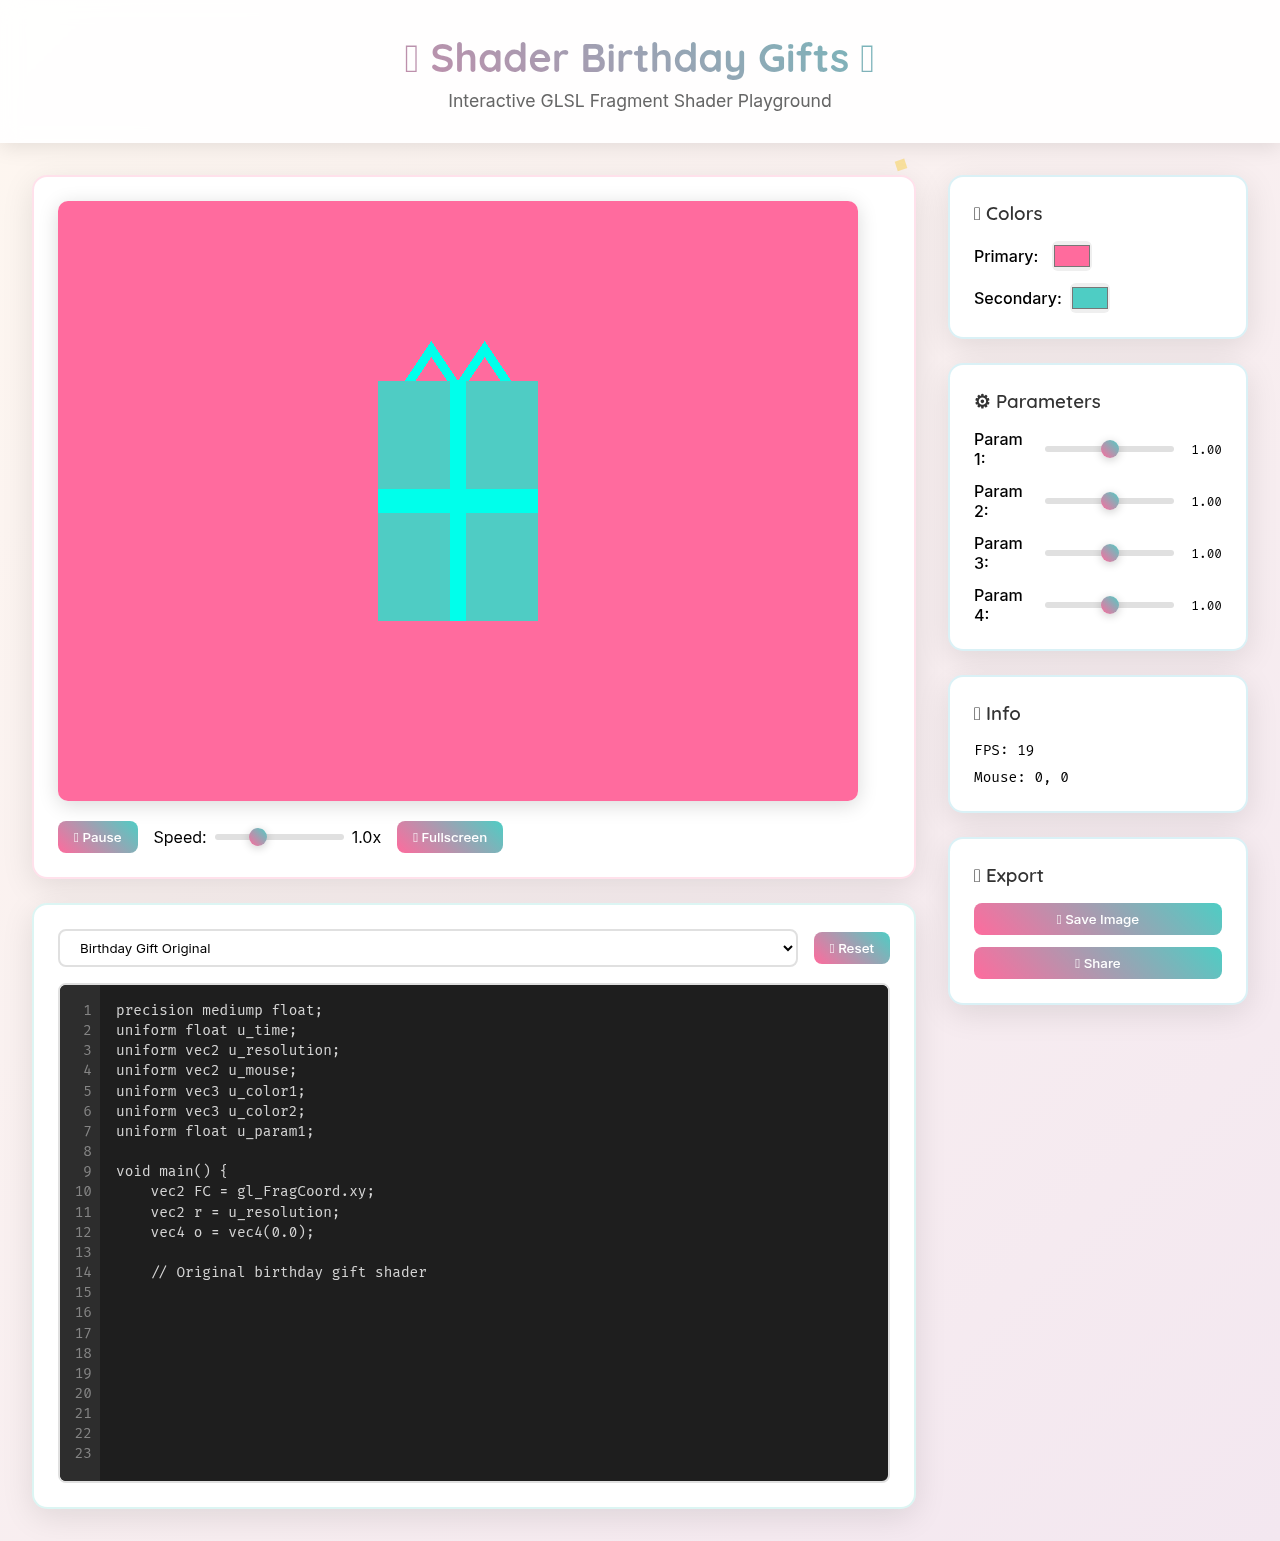1280x1541 pixels.
Task: Click the Fullscreen icon button
Action: click(x=415, y=837)
